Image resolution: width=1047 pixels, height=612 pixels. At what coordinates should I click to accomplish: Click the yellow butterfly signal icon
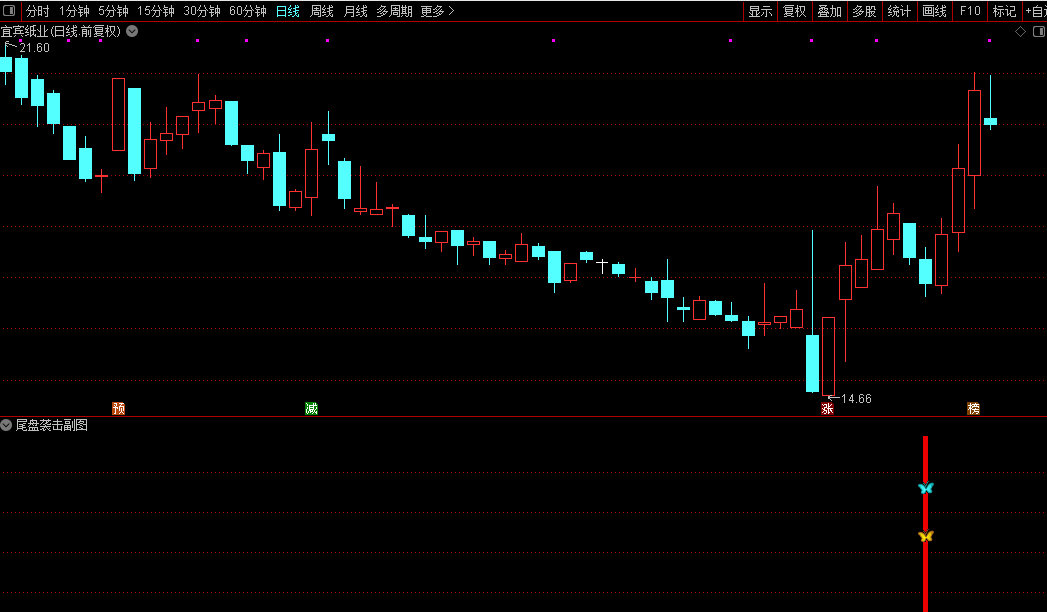point(925,536)
